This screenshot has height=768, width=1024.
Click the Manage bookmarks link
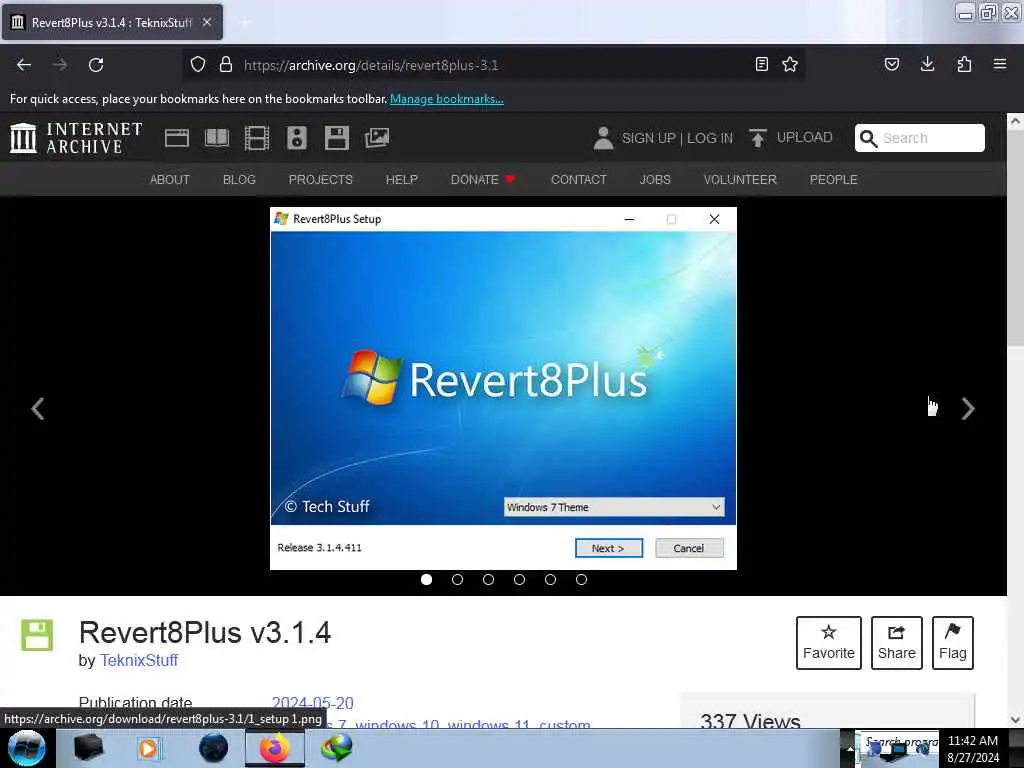447,99
